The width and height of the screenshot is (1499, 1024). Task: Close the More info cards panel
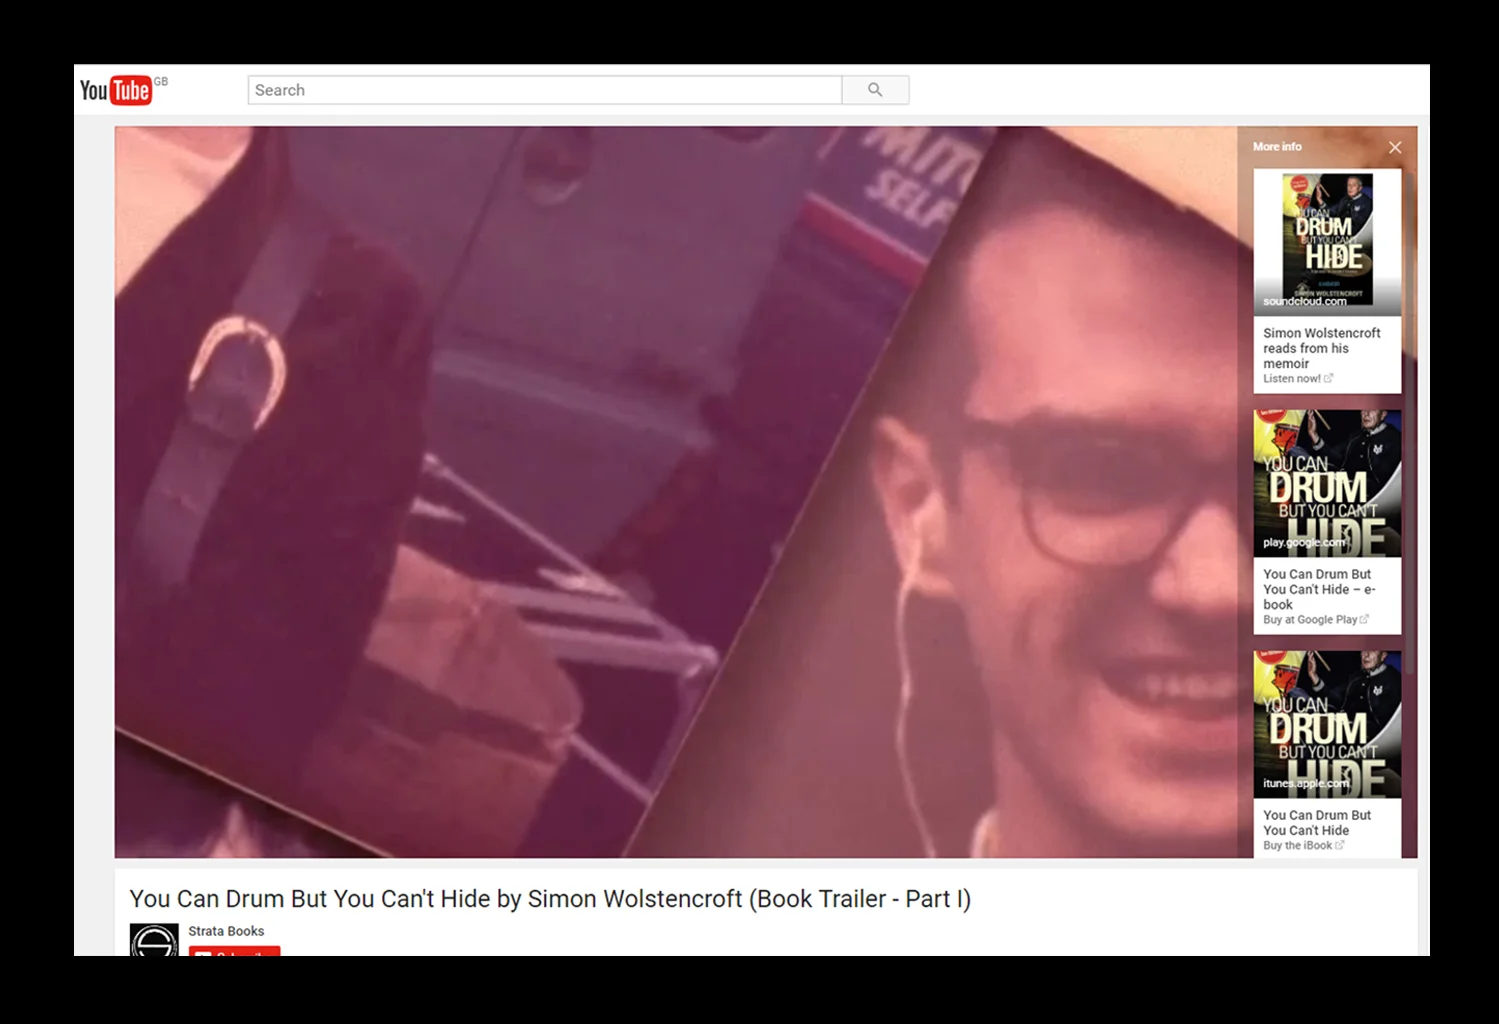coord(1395,147)
